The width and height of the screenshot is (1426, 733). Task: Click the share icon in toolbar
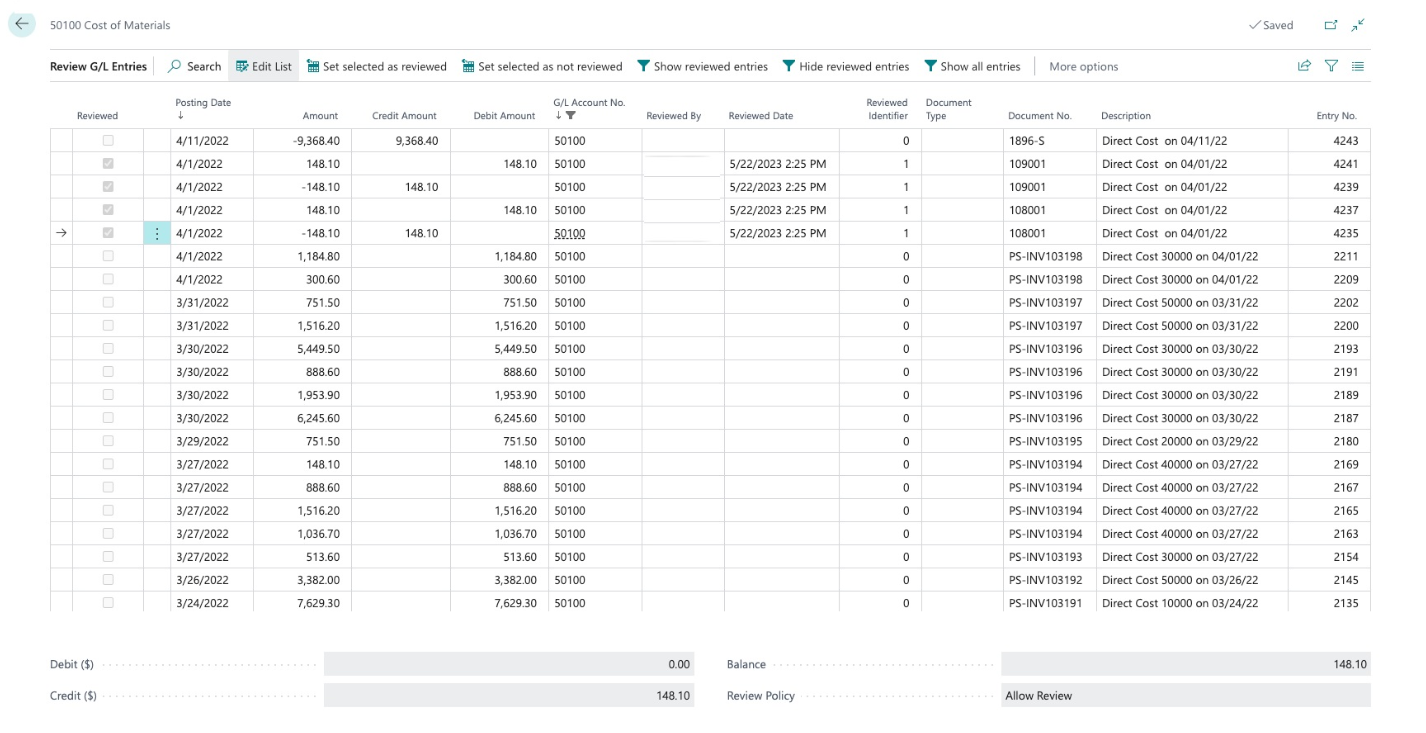[x=1304, y=66]
